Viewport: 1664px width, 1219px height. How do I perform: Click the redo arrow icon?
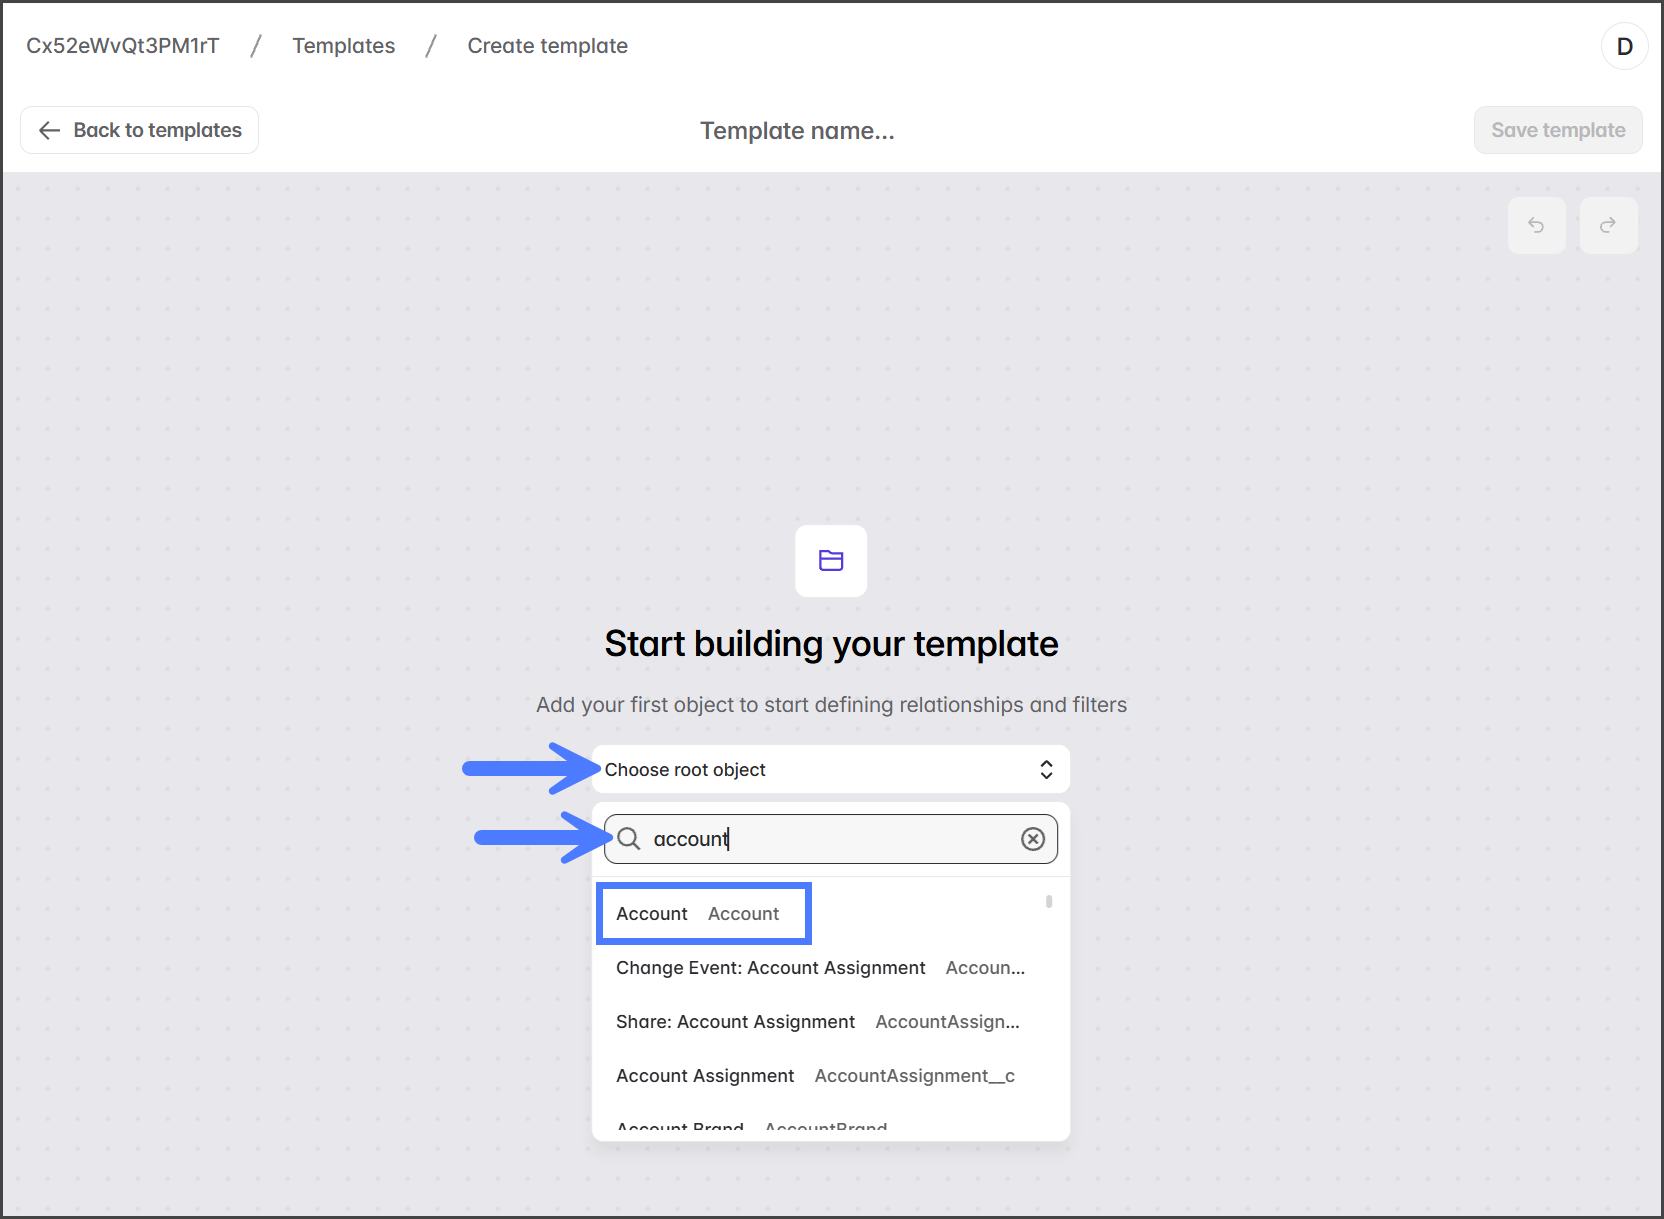tap(1608, 225)
